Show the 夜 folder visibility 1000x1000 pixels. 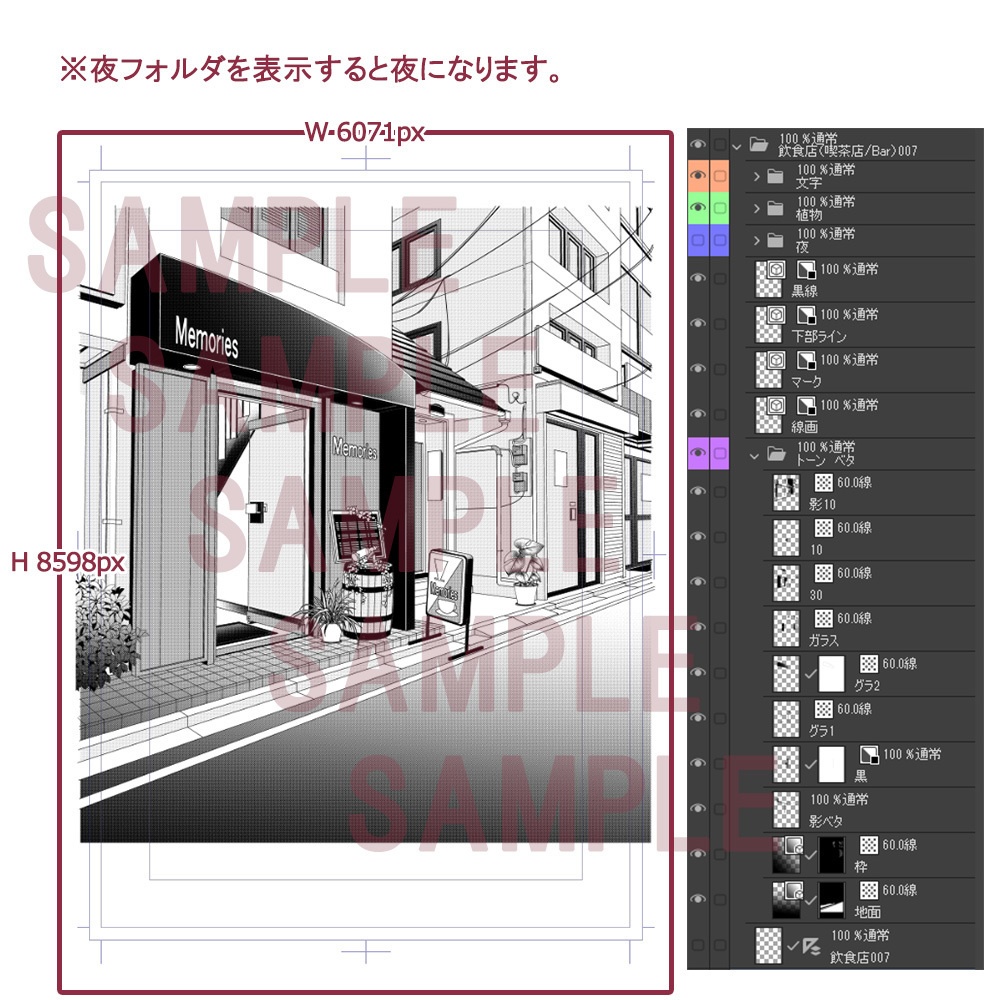(x=700, y=239)
